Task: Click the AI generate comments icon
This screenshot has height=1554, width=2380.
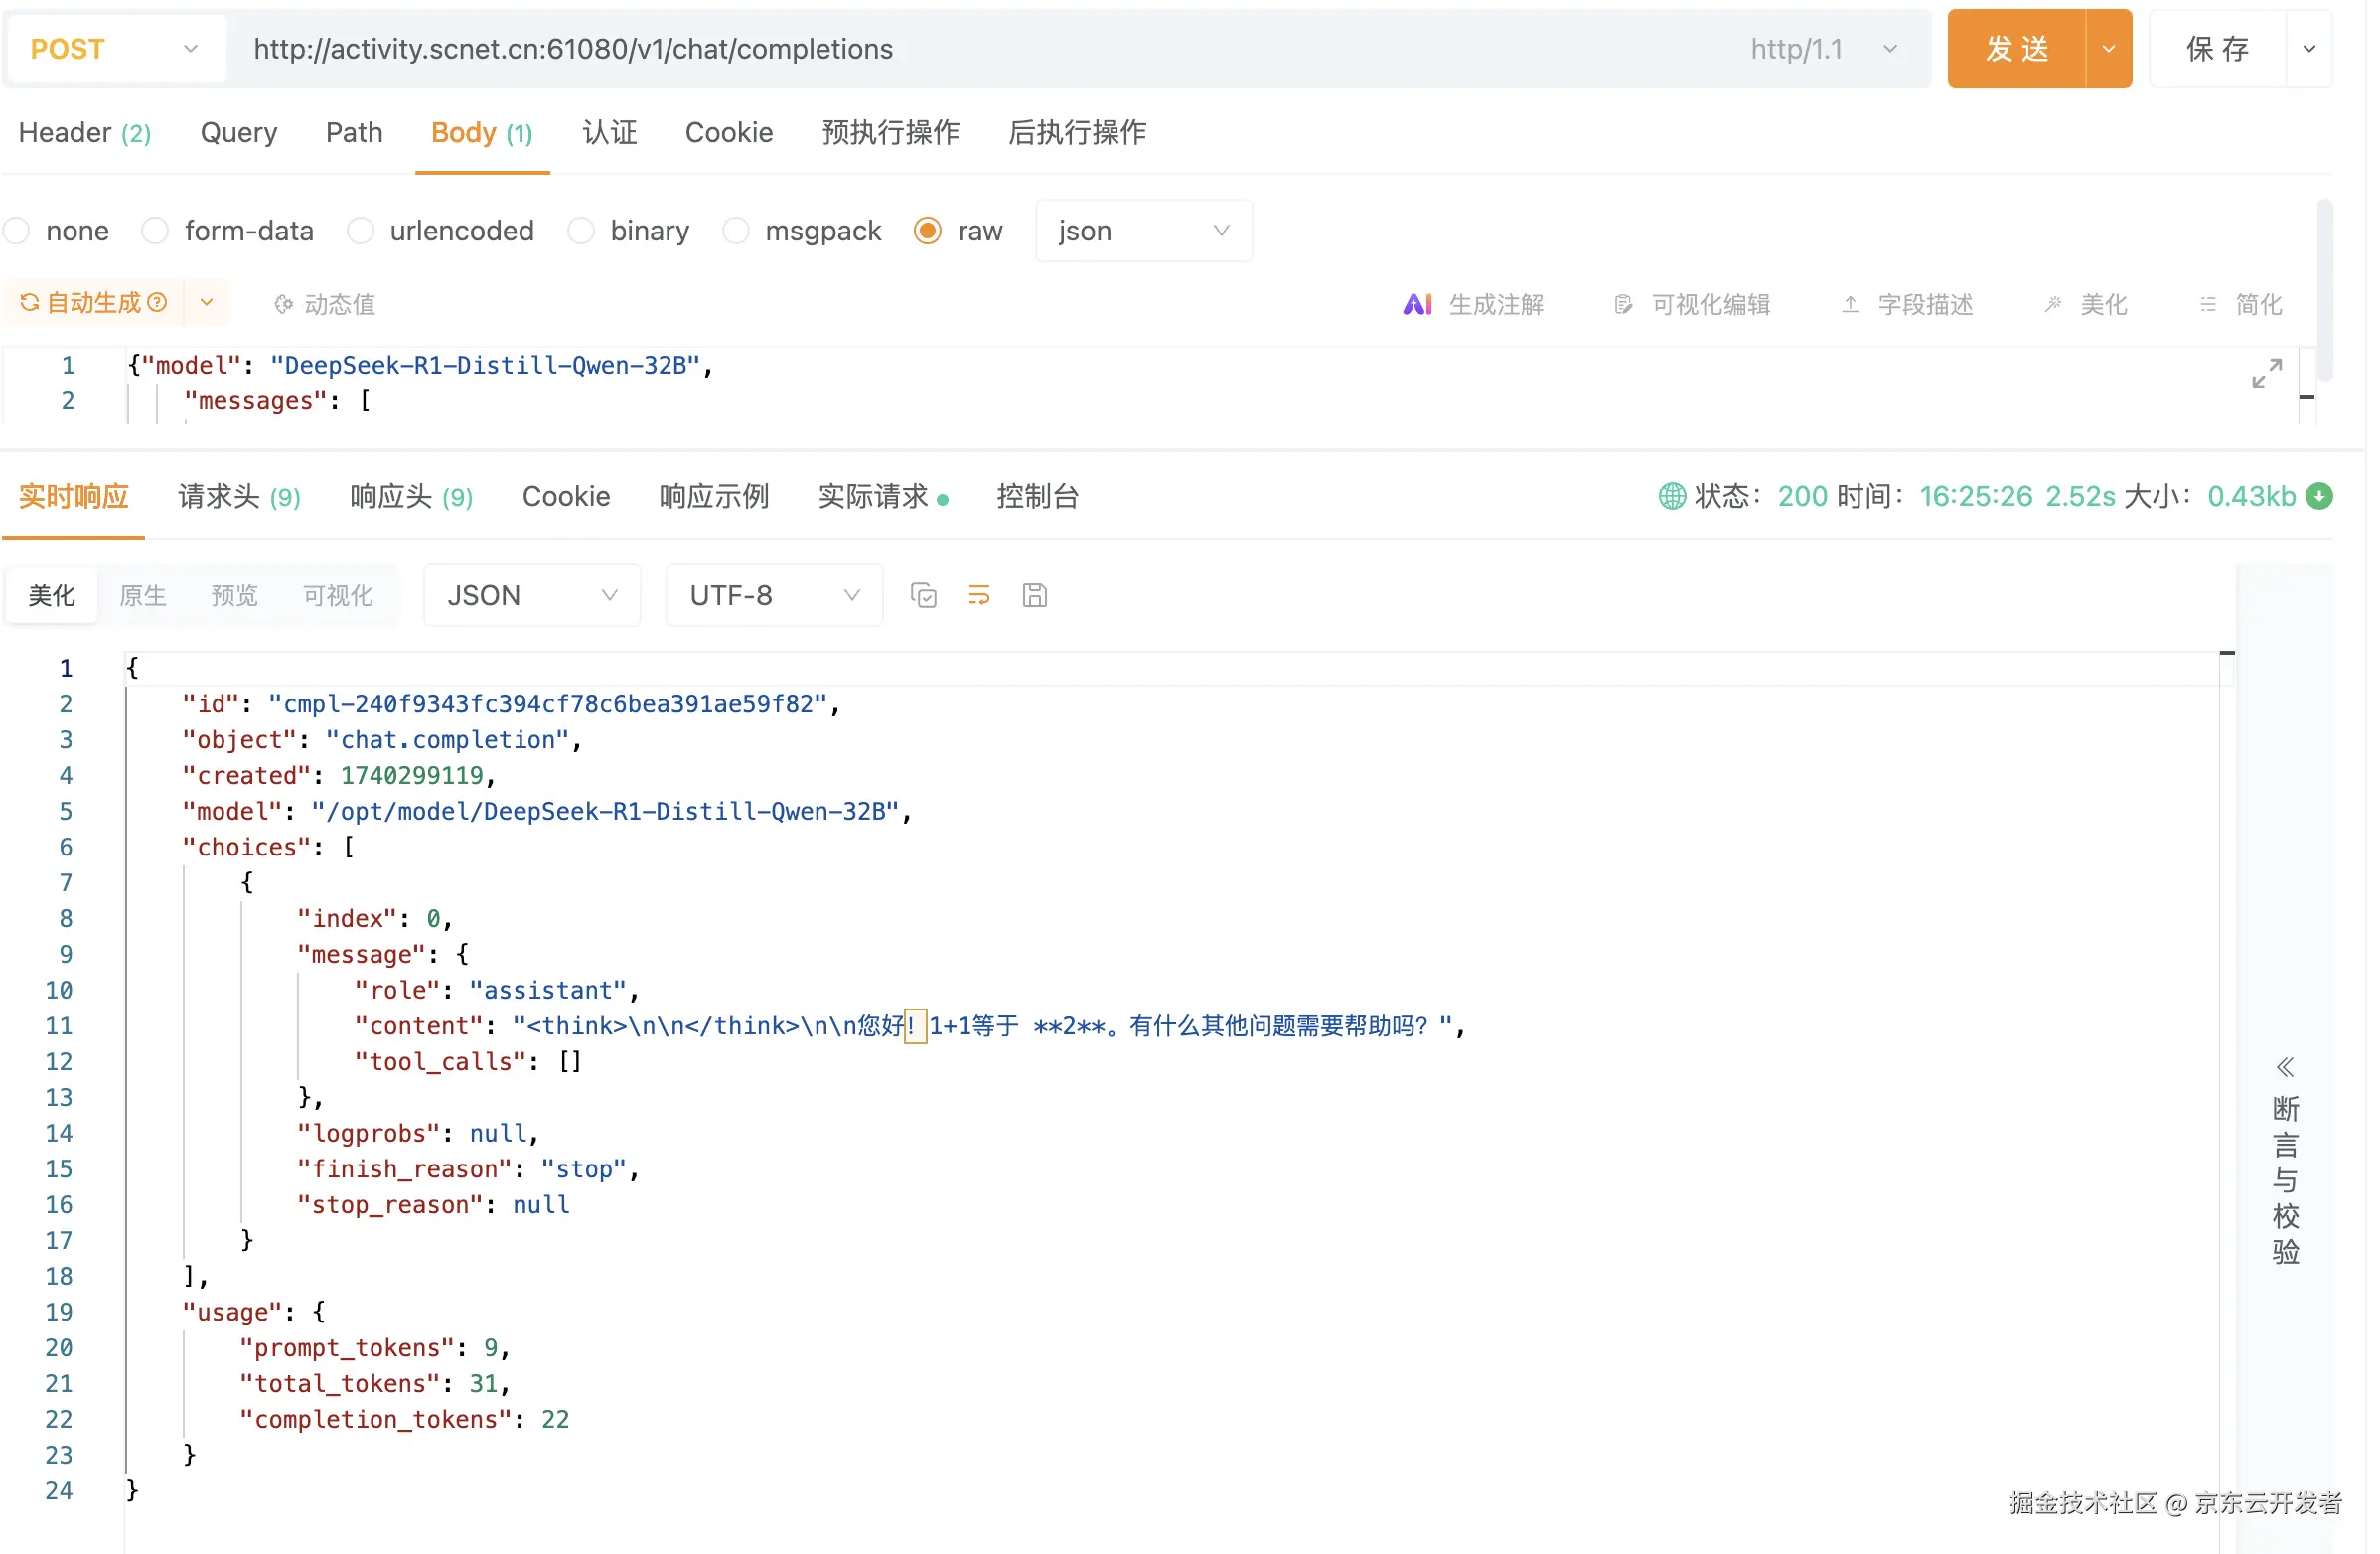Action: 1417,304
